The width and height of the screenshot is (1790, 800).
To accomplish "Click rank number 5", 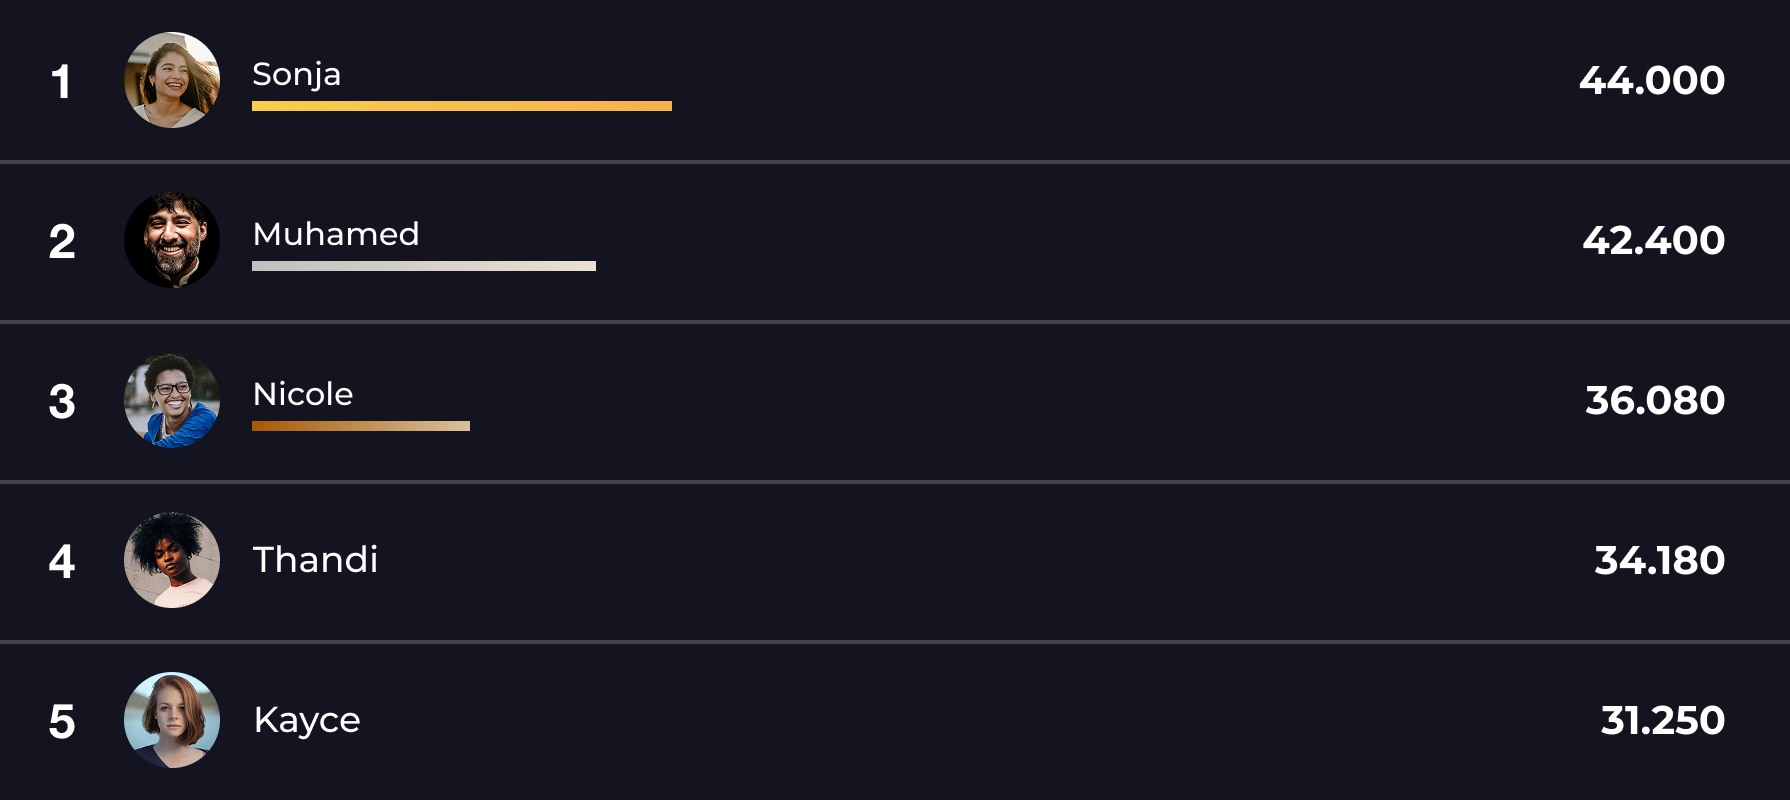I will [62, 721].
